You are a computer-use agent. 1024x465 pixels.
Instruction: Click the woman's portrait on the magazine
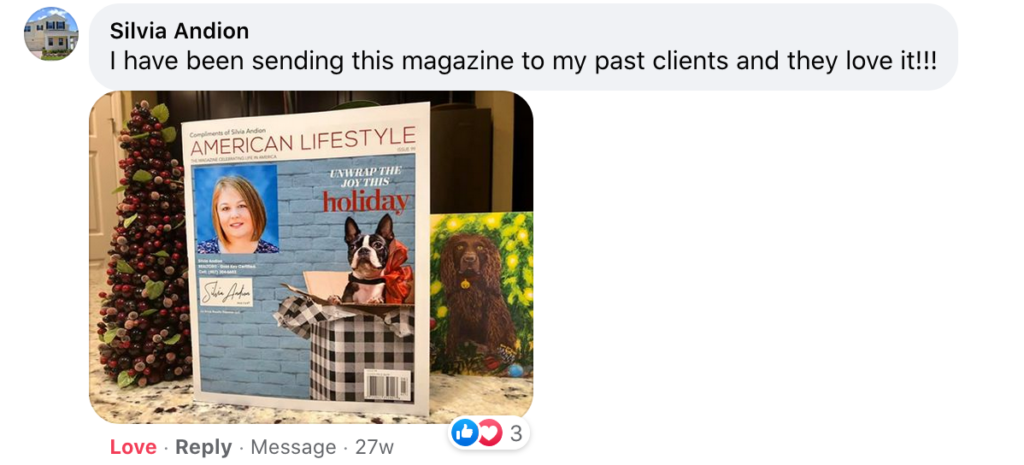(x=236, y=209)
